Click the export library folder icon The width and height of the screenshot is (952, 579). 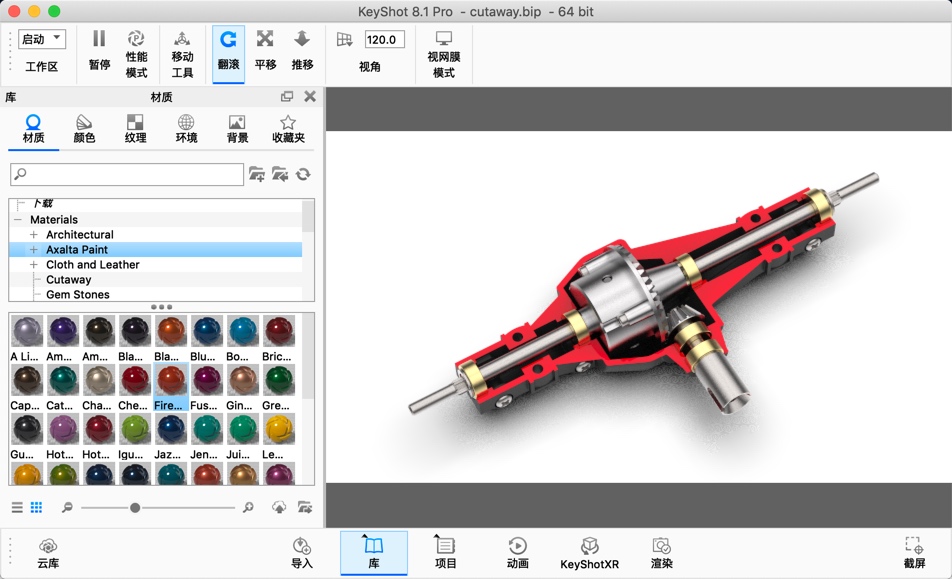pyautogui.click(x=305, y=507)
